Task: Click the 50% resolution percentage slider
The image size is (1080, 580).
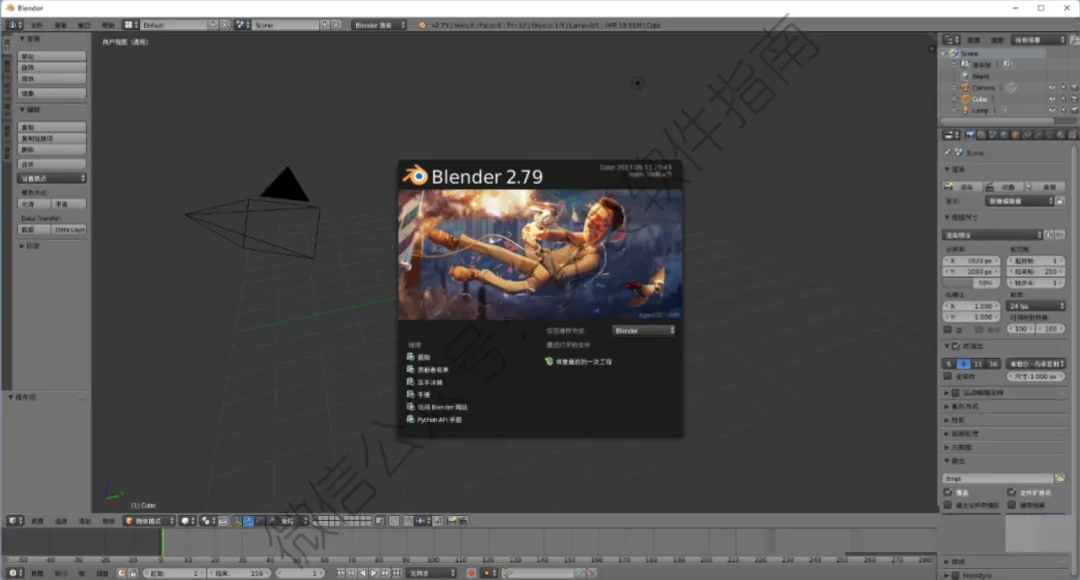Action: click(970, 282)
